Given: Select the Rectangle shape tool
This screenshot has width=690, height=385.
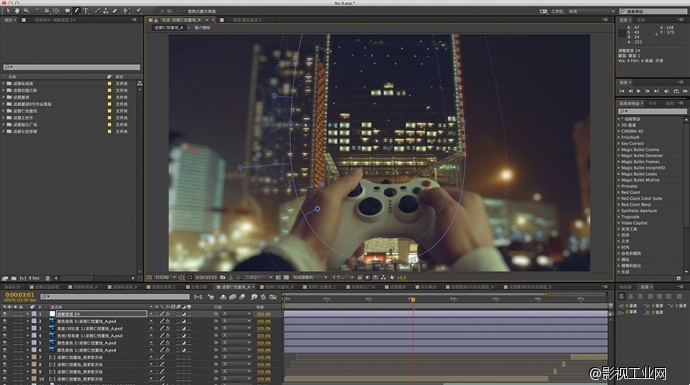Looking at the screenshot, I should tap(67, 11).
